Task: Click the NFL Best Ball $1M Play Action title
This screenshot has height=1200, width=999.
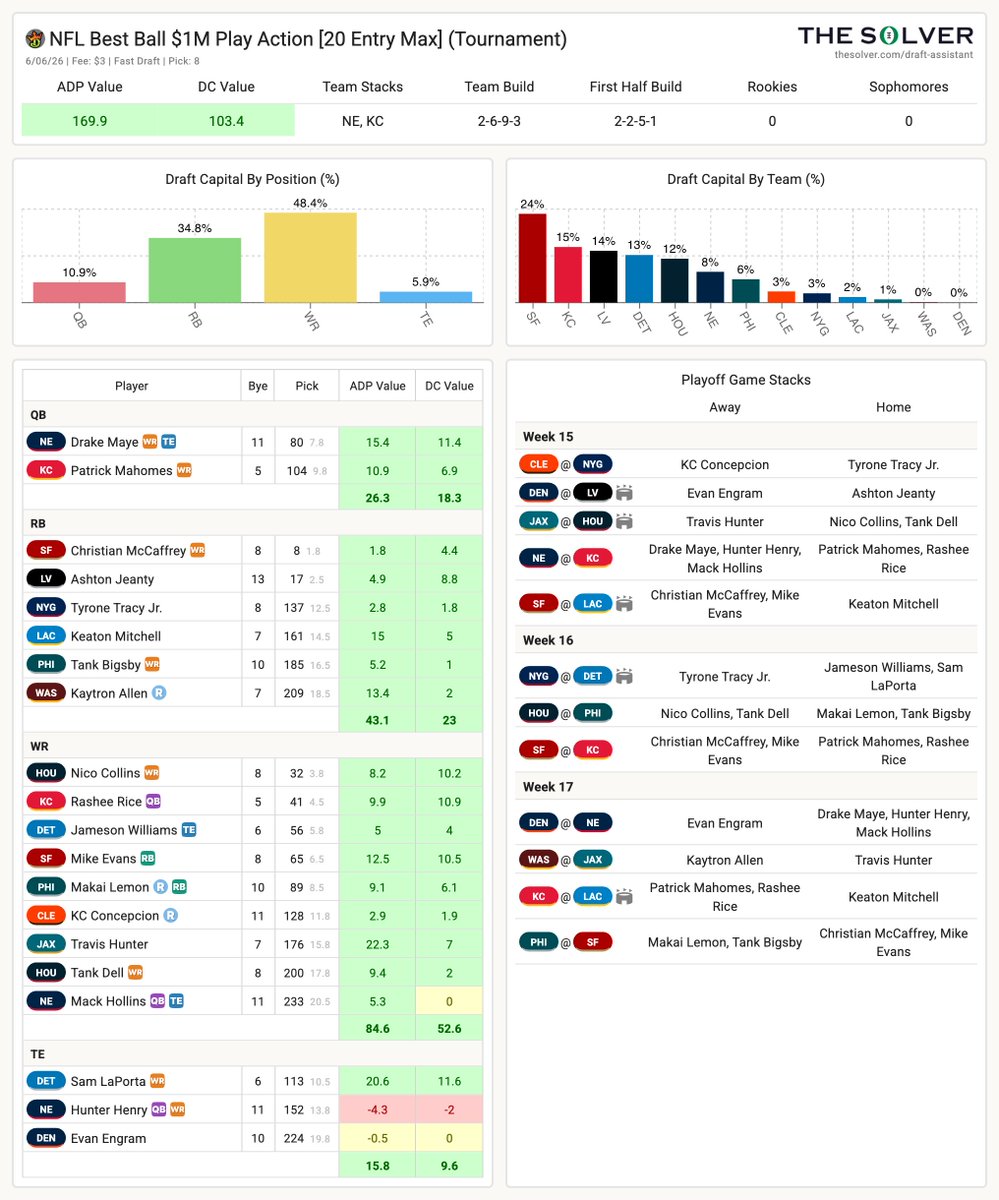Action: (308, 40)
